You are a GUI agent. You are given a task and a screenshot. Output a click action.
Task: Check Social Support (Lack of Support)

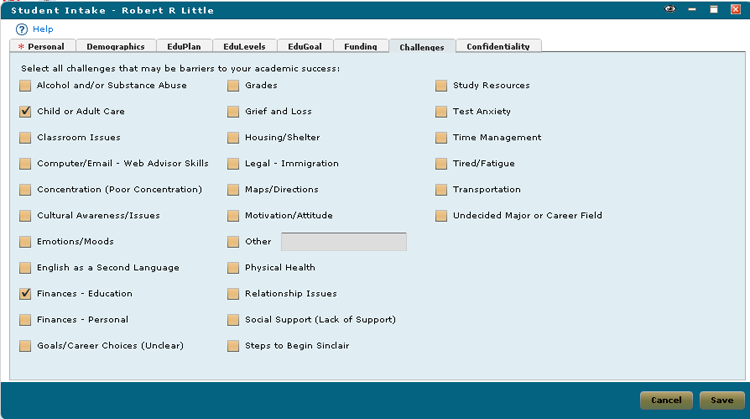click(x=233, y=320)
